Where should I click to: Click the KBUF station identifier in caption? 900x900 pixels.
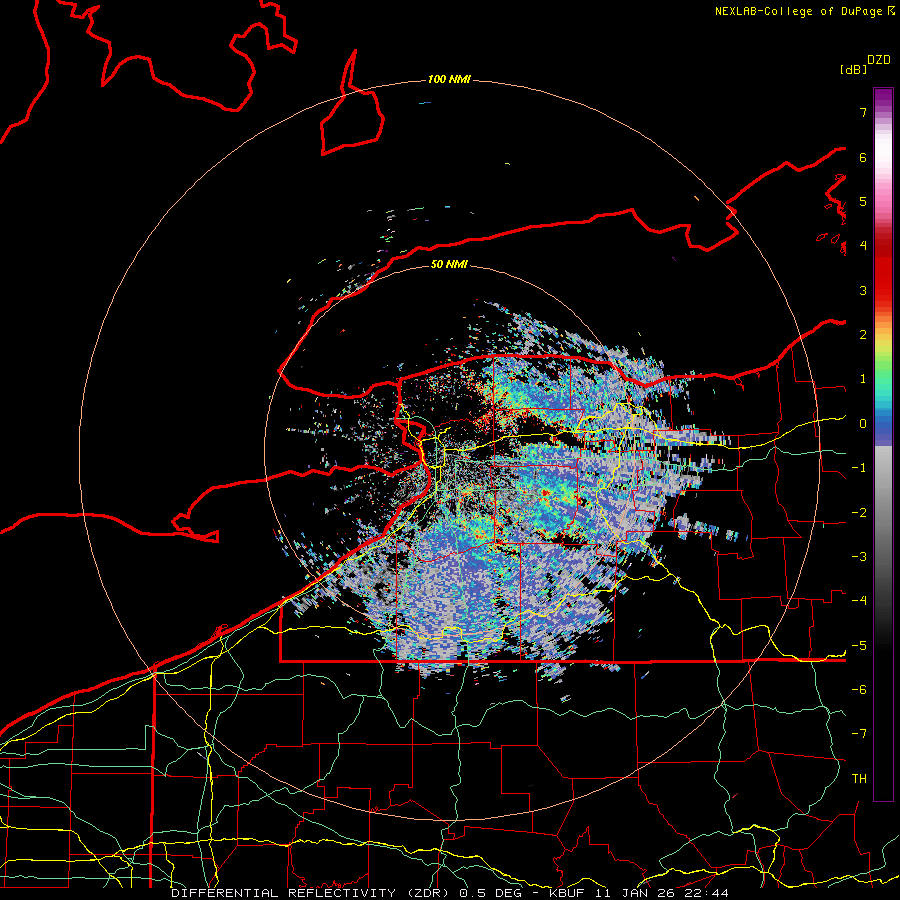coord(568,893)
